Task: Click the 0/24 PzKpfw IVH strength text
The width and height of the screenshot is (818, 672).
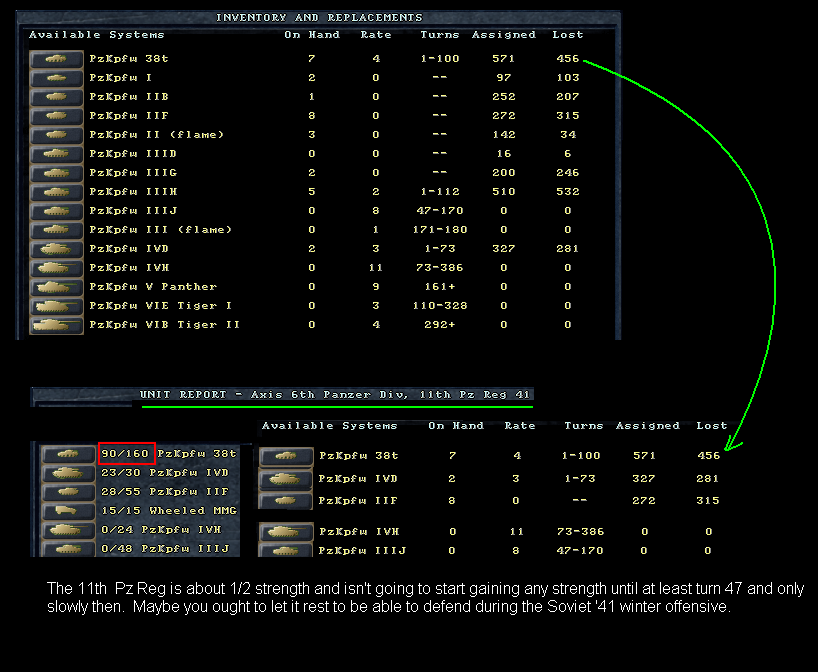Action: coord(161,530)
